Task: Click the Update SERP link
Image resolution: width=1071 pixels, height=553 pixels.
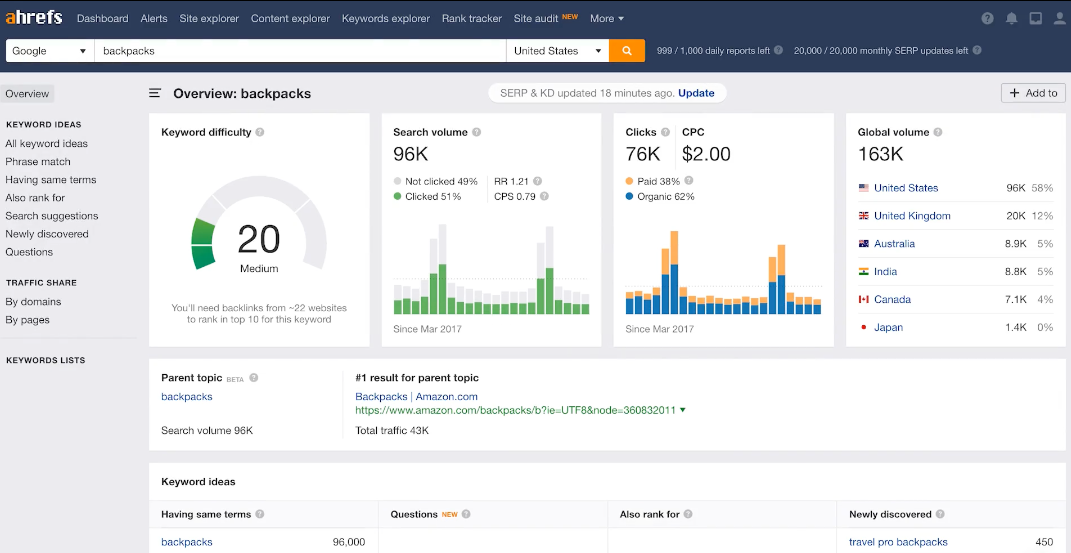Action: point(696,93)
